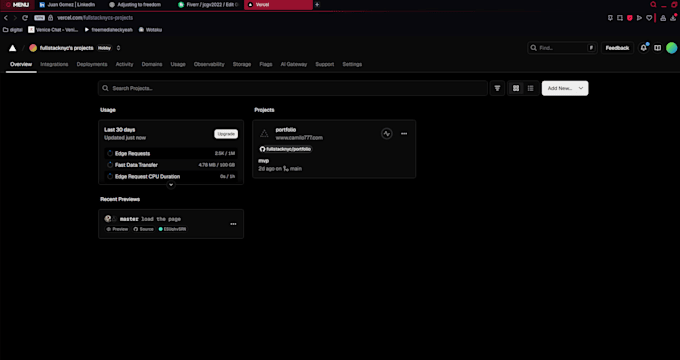Open the Venice Chat bookmark
Screen dimensions: 680x360
tap(53, 30)
